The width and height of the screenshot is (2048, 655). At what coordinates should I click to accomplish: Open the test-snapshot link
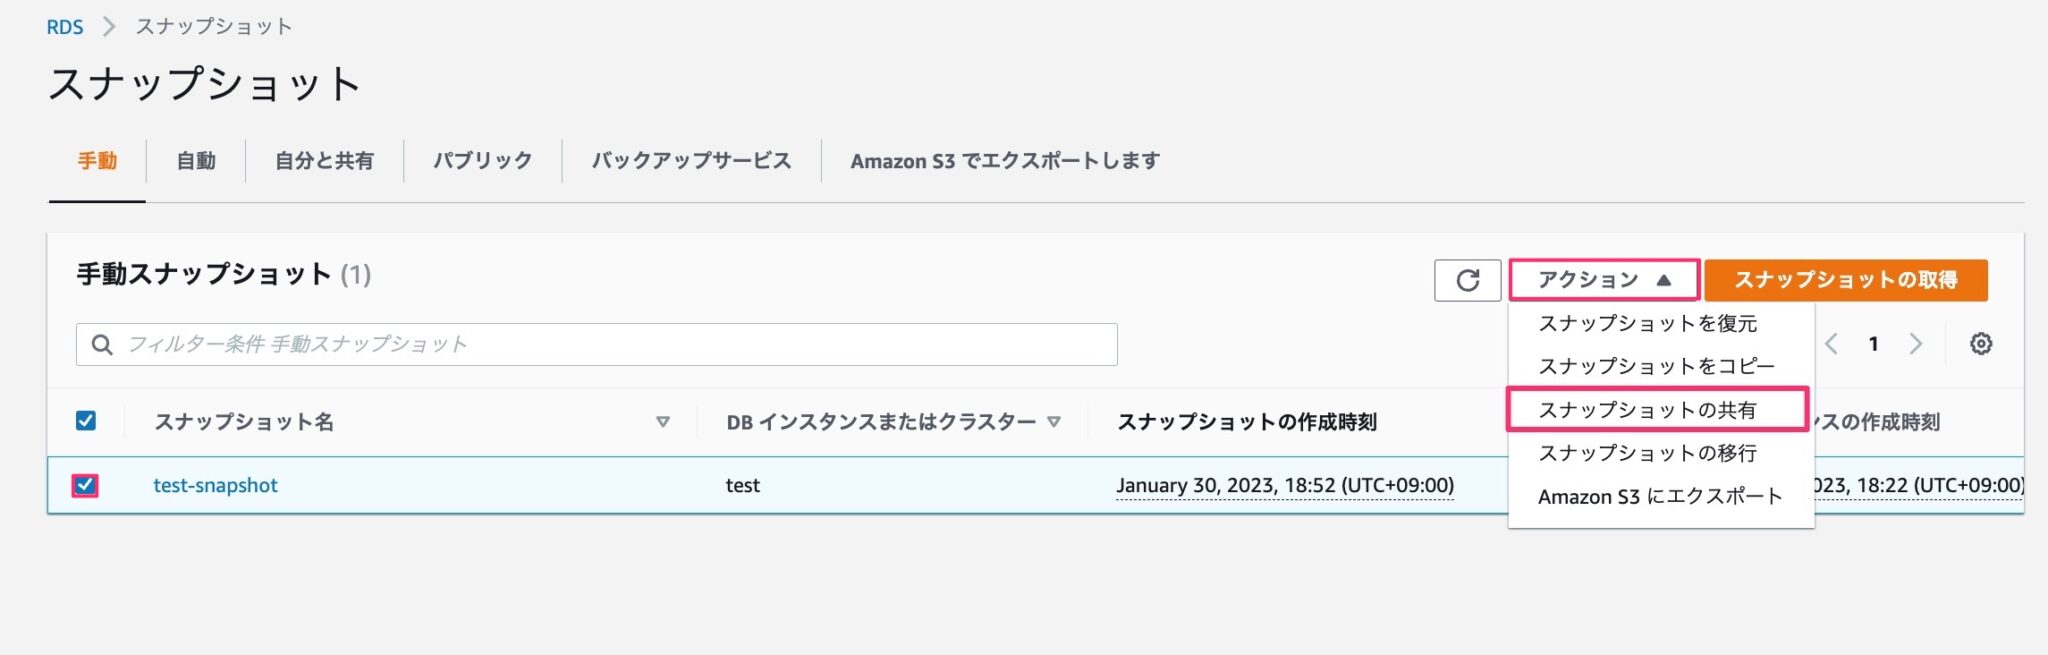215,486
